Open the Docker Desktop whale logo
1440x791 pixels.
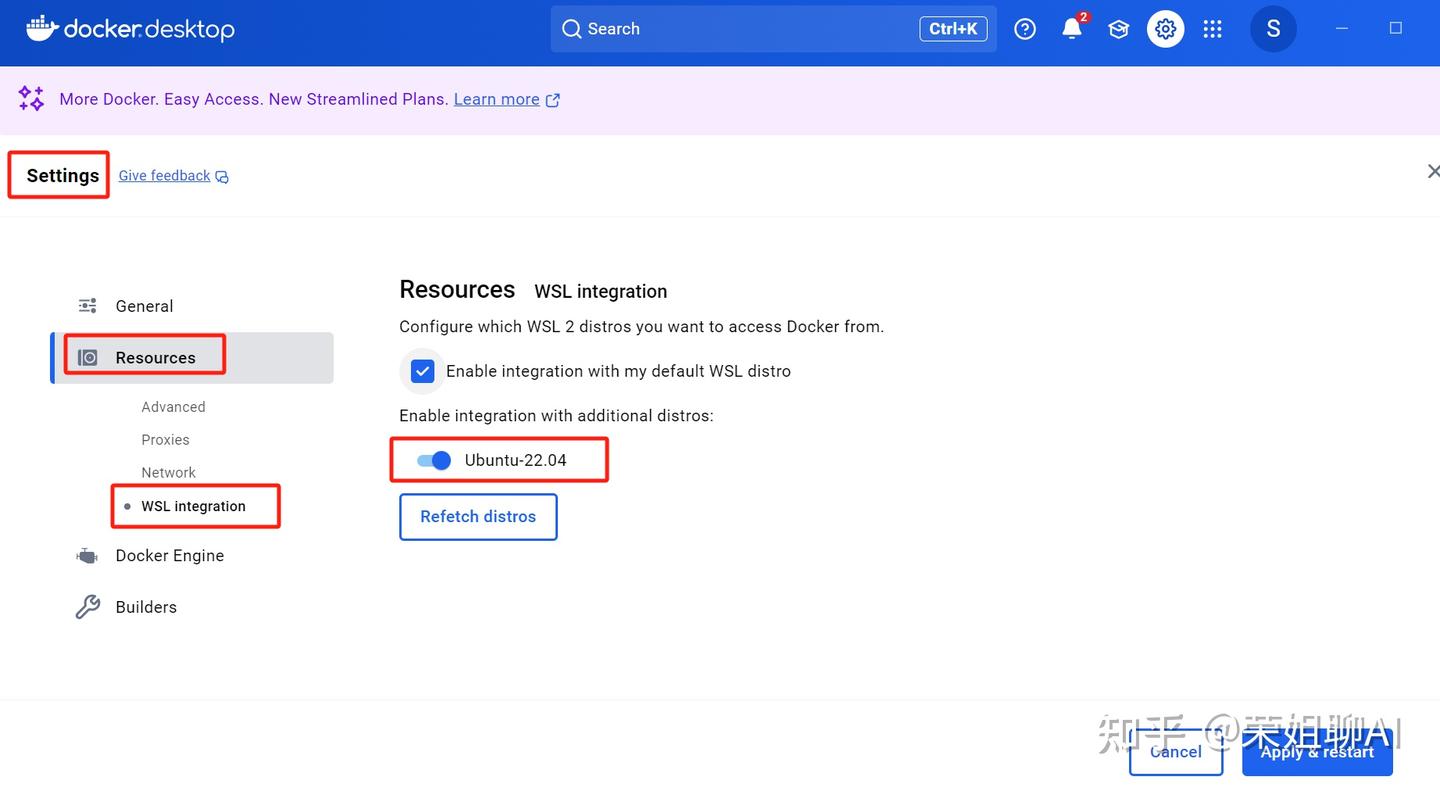coord(130,29)
